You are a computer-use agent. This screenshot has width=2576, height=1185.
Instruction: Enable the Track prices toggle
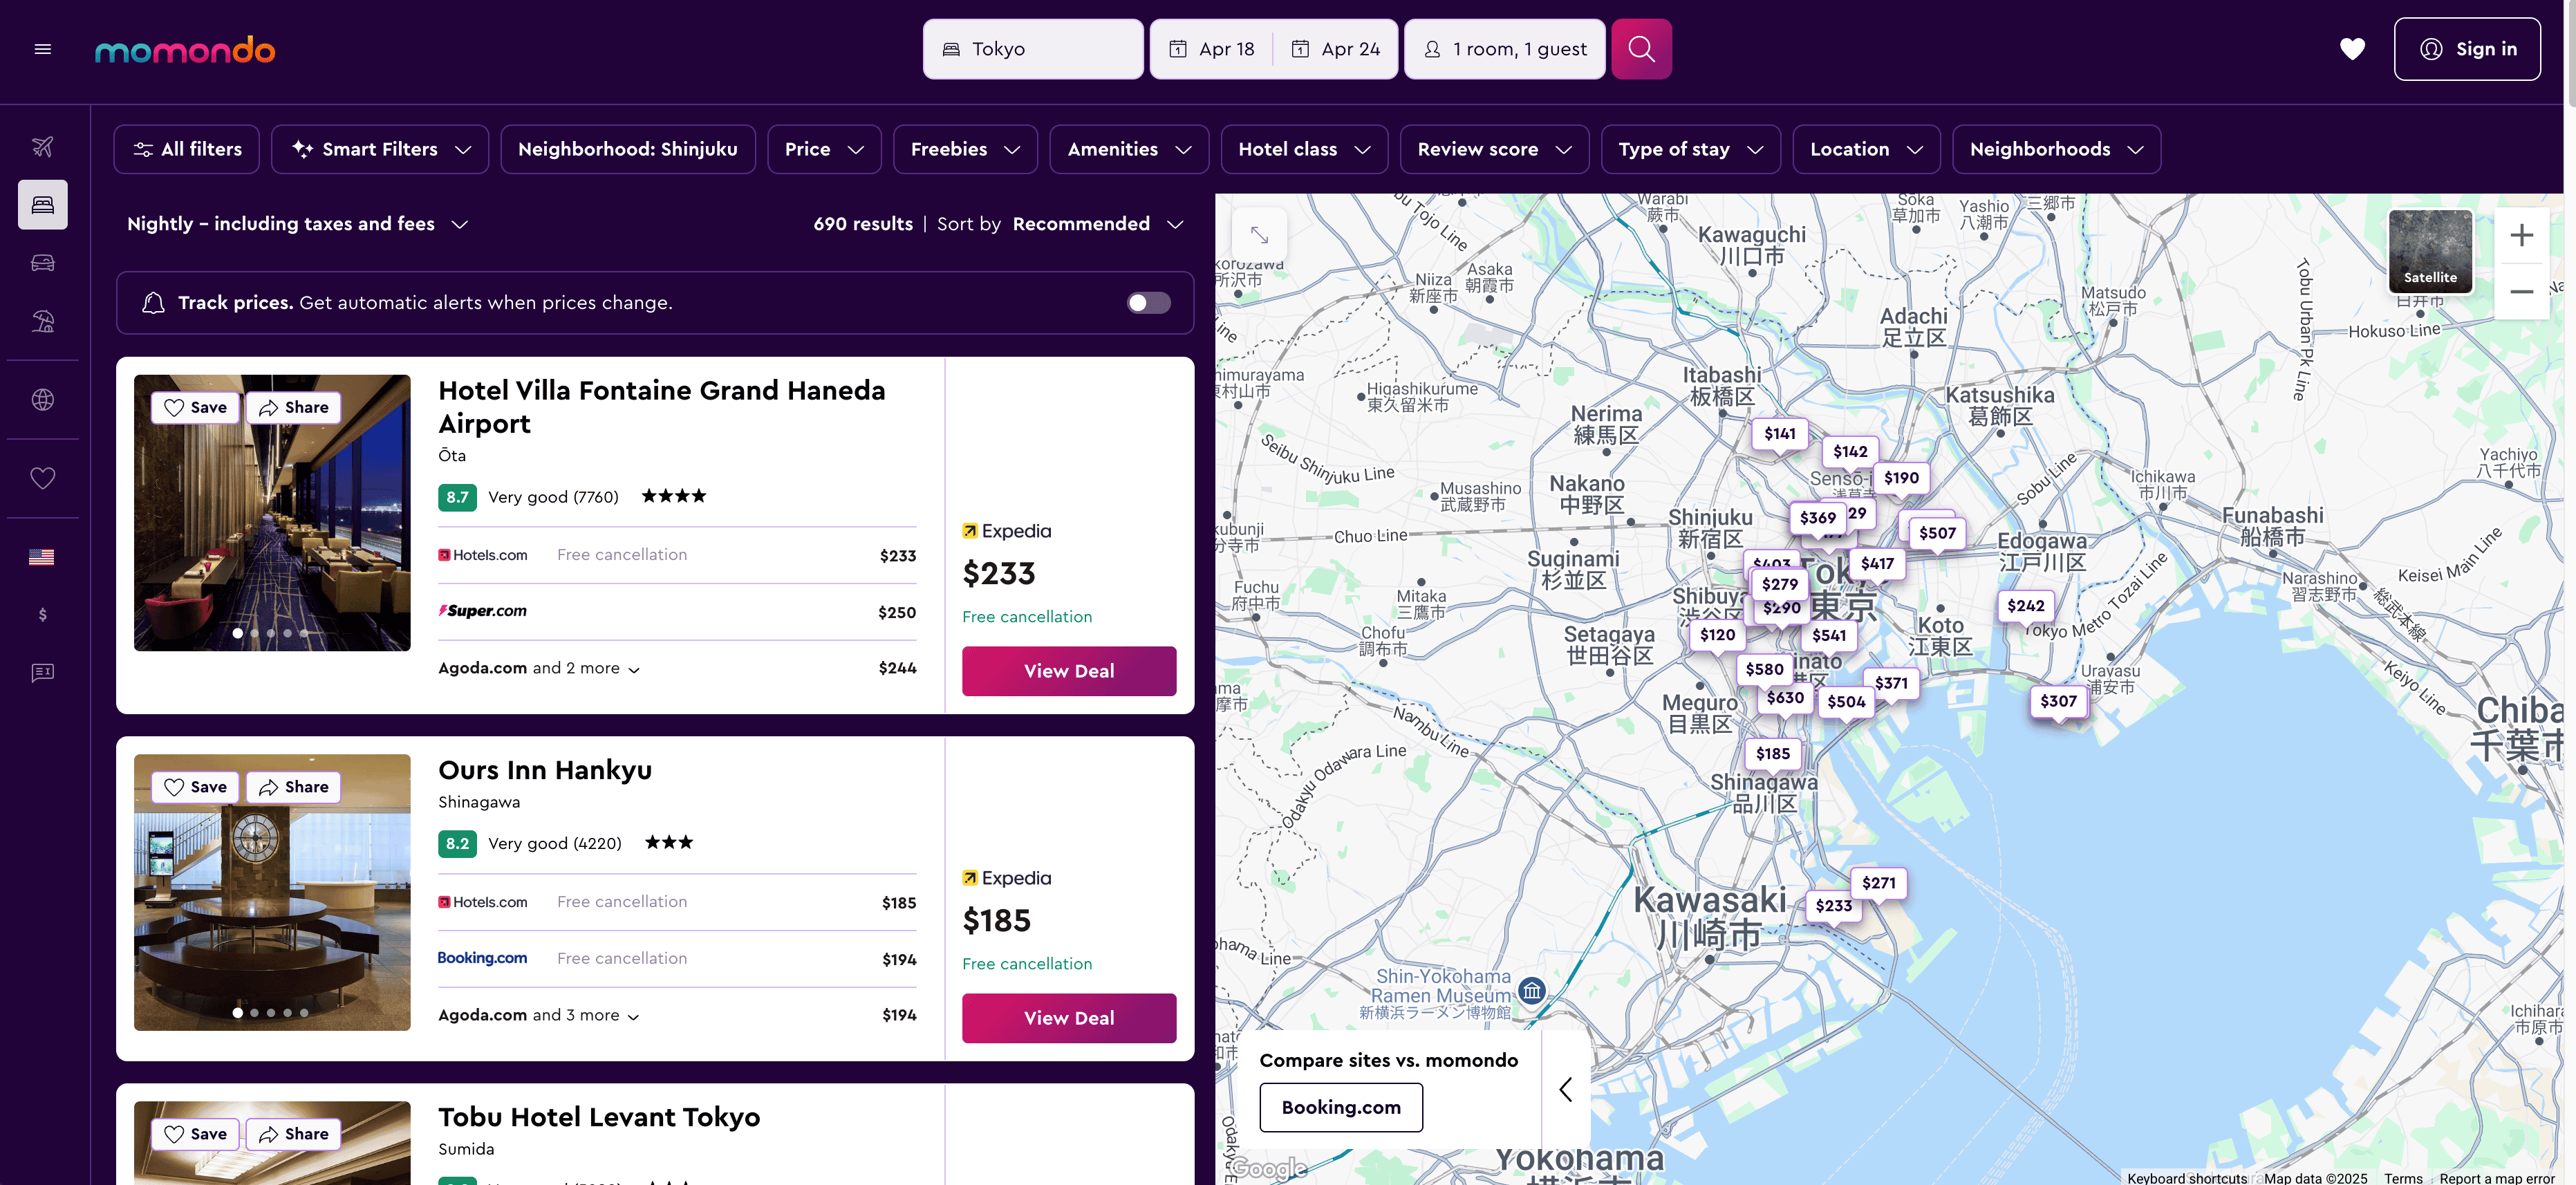[x=1148, y=303]
